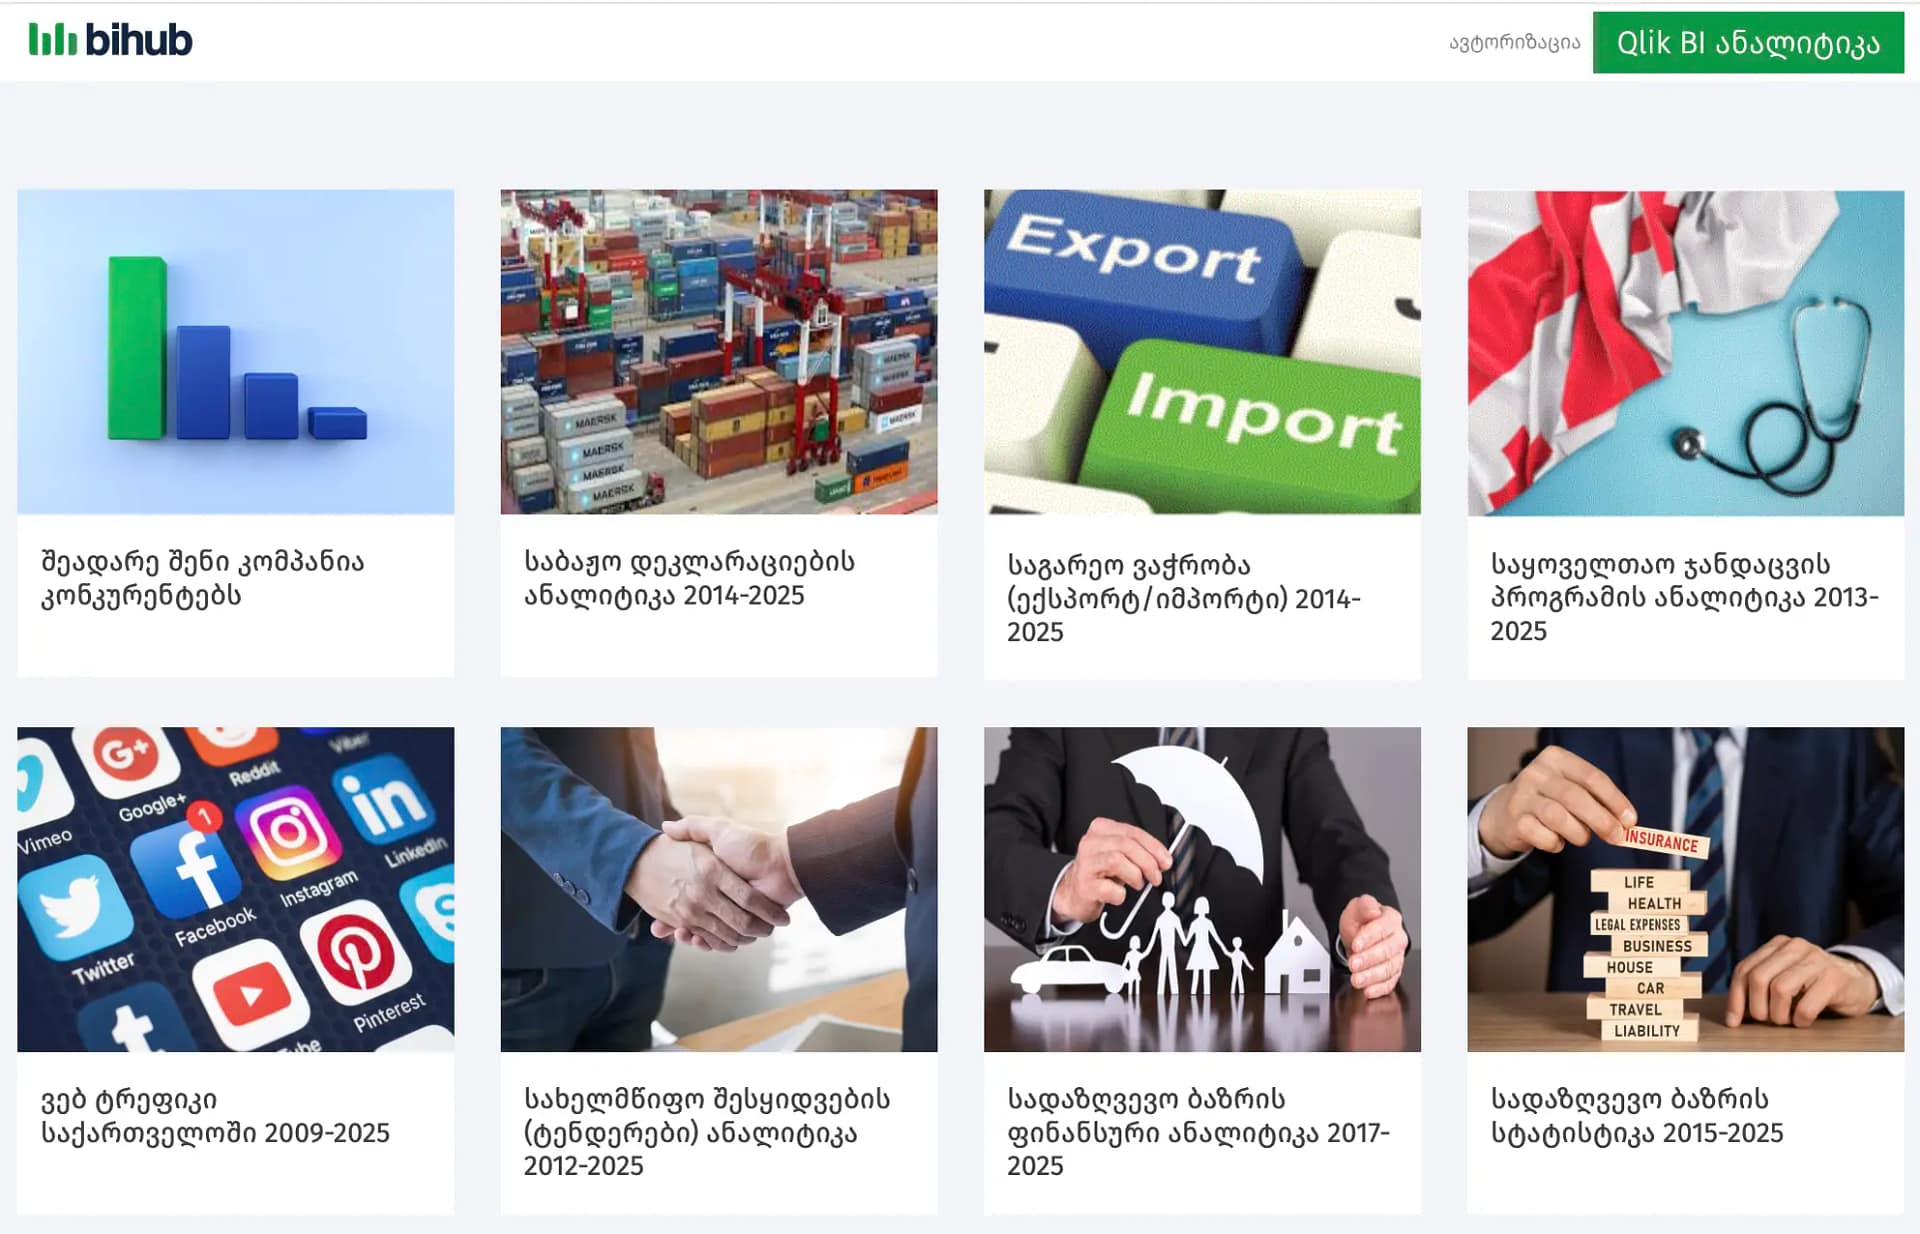Open საგარეო ვაჭრობა 2014-2025 title link
The image size is (1920, 1234).
1184,598
